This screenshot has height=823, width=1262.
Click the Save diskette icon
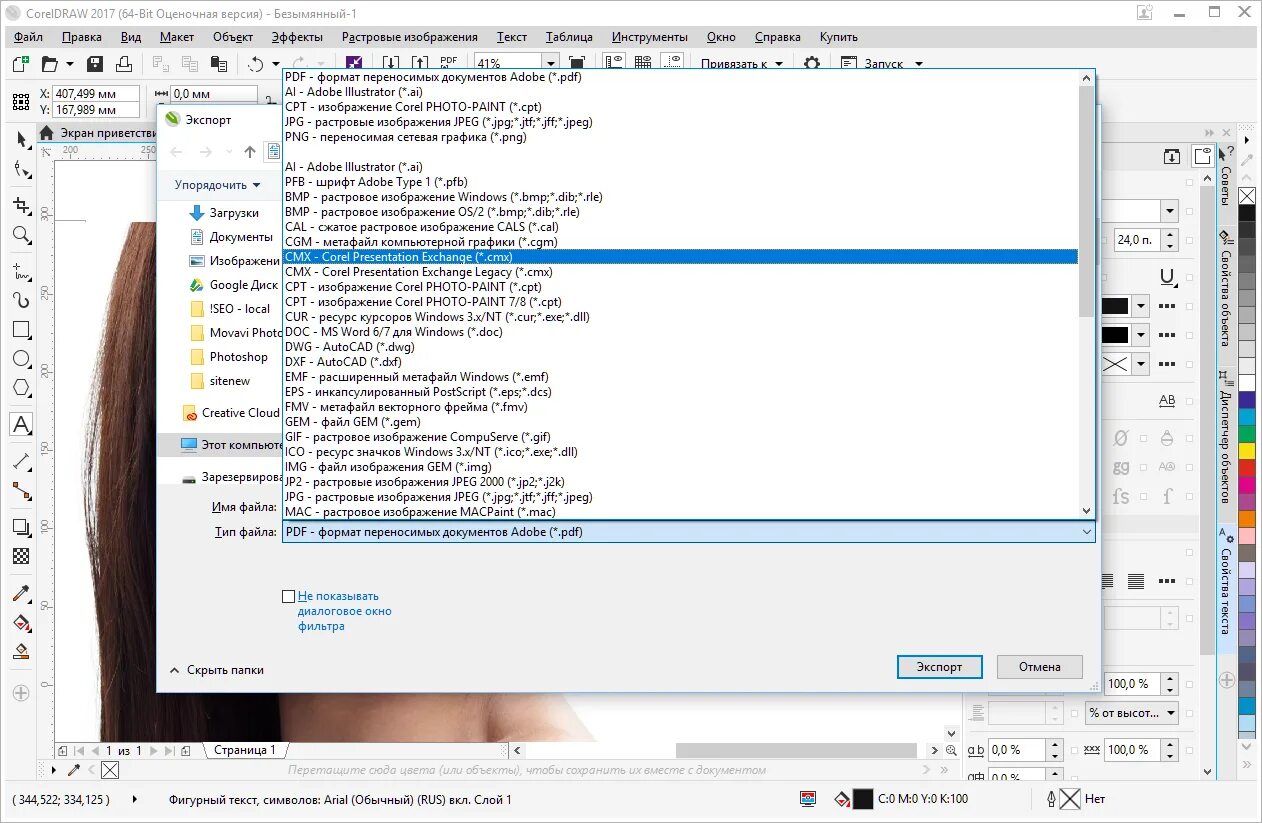tap(95, 64)
